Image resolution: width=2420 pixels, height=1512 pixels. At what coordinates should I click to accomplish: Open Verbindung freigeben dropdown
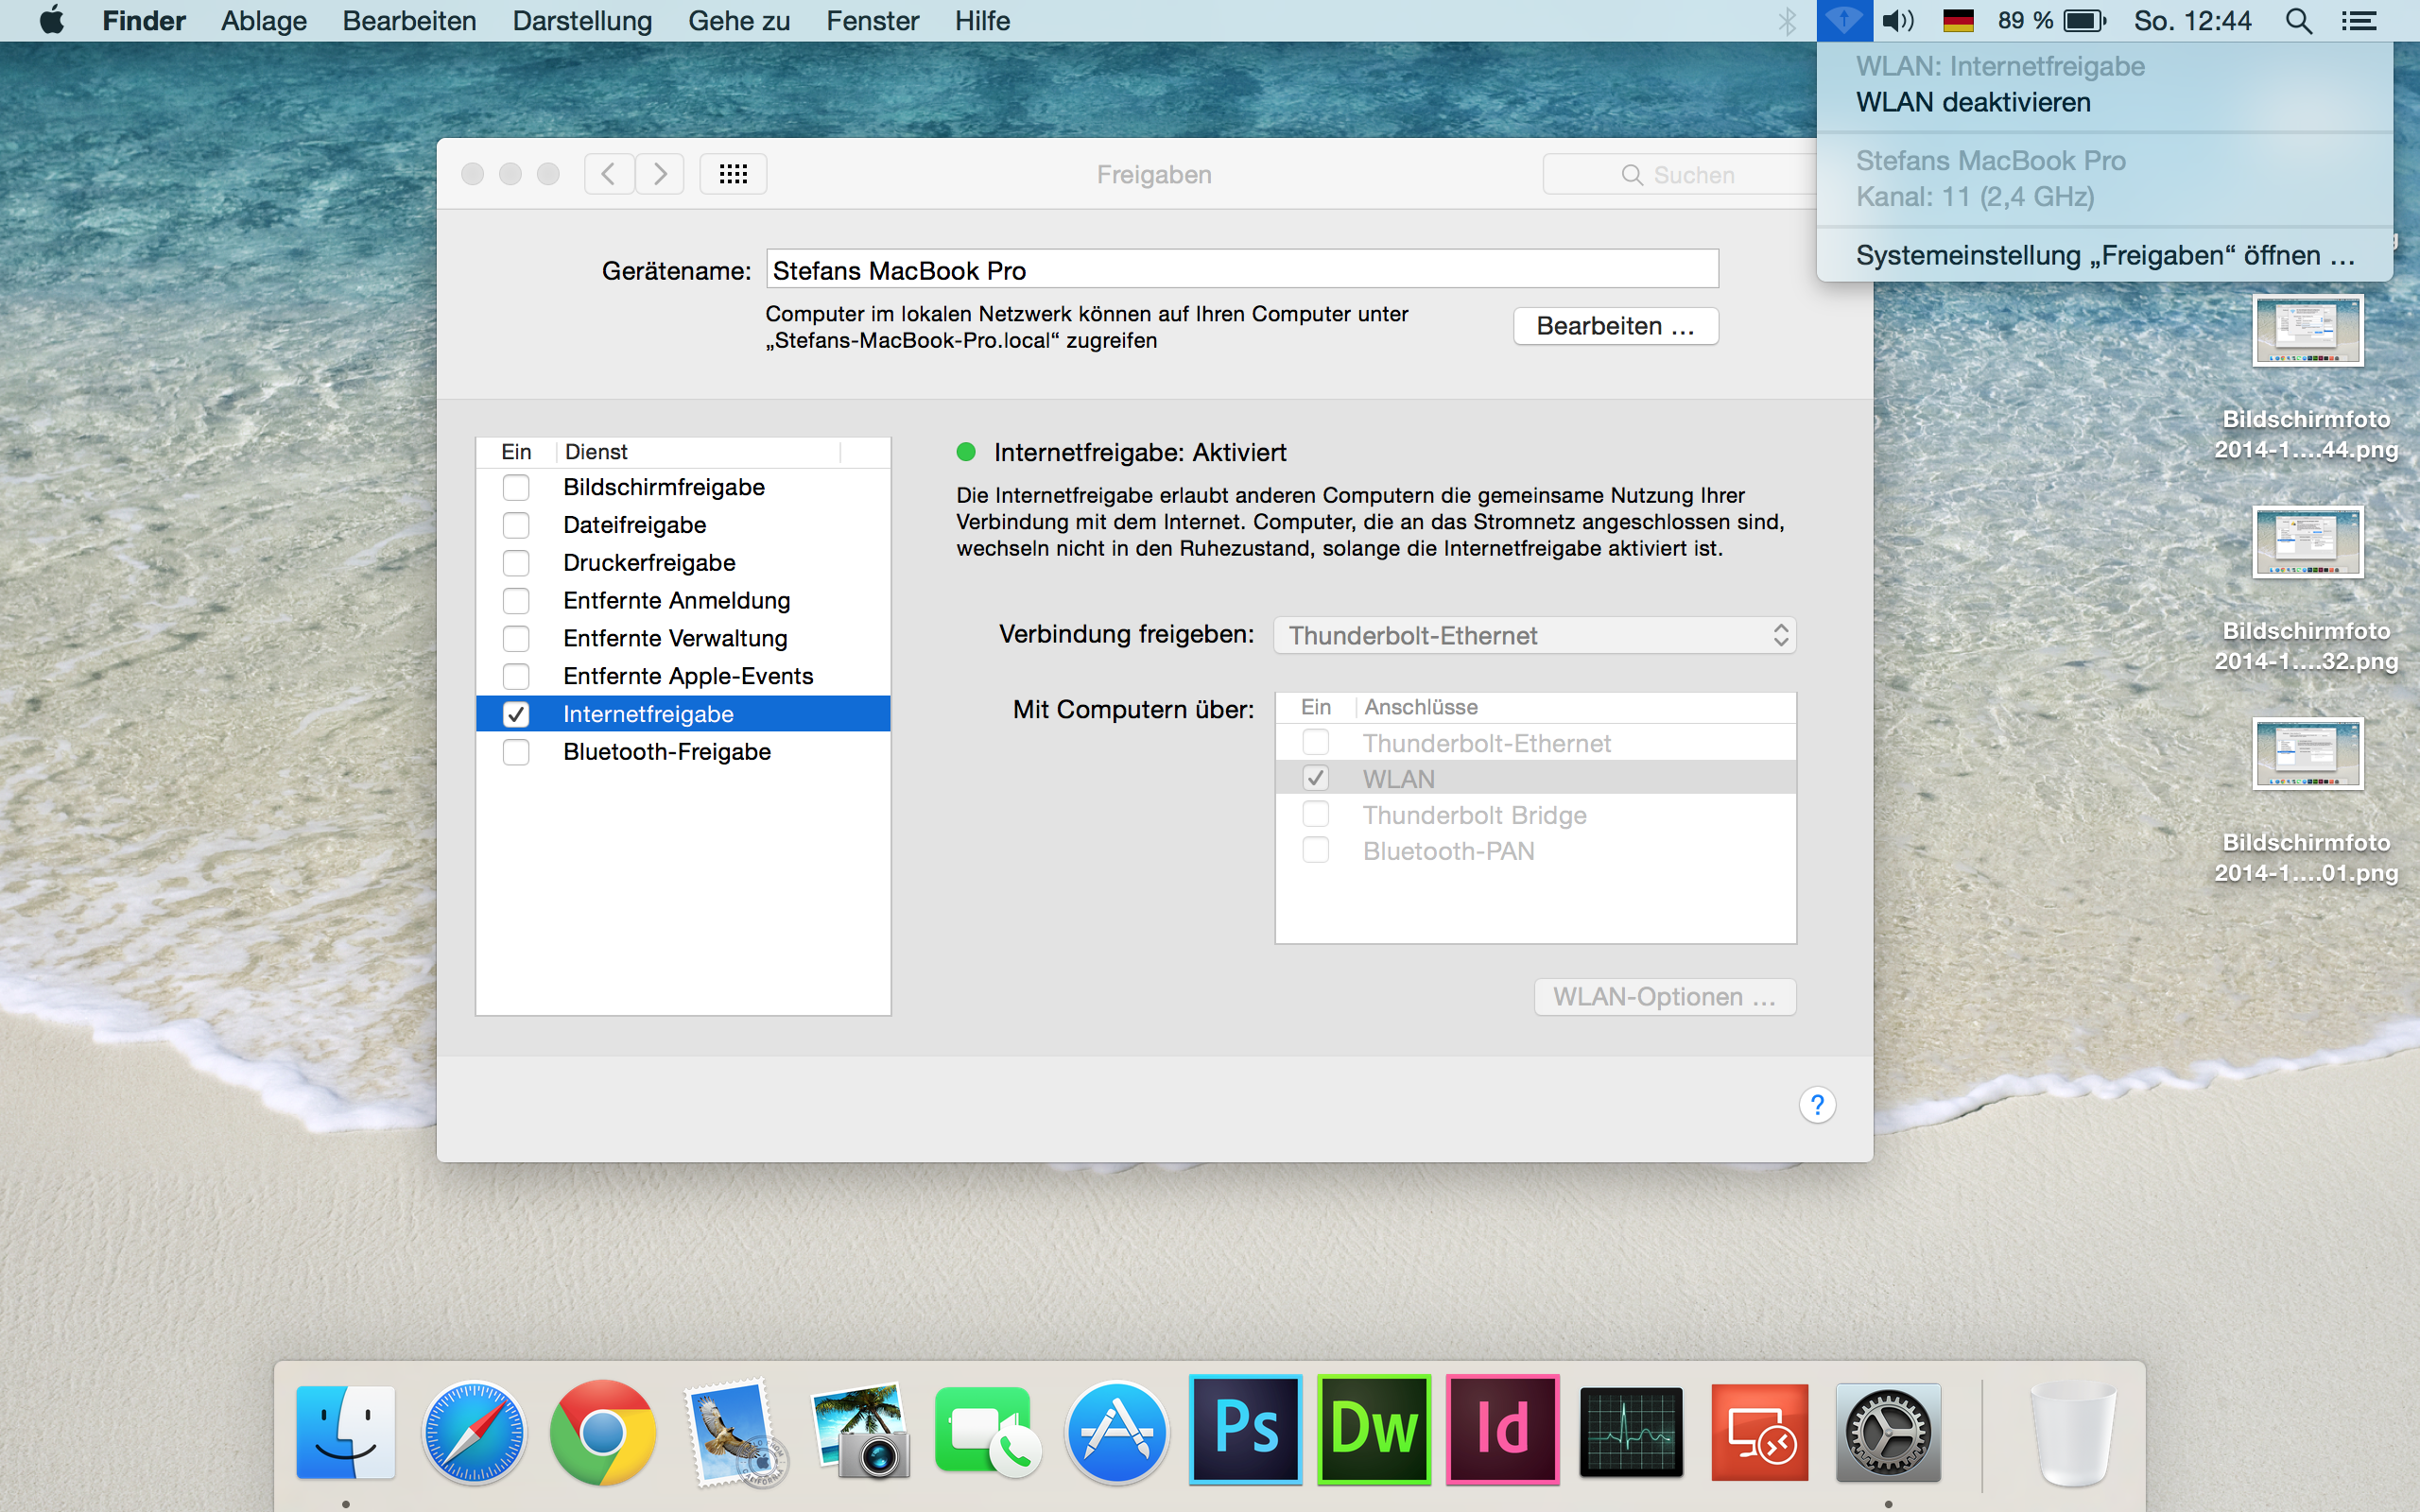(1534, 635)
